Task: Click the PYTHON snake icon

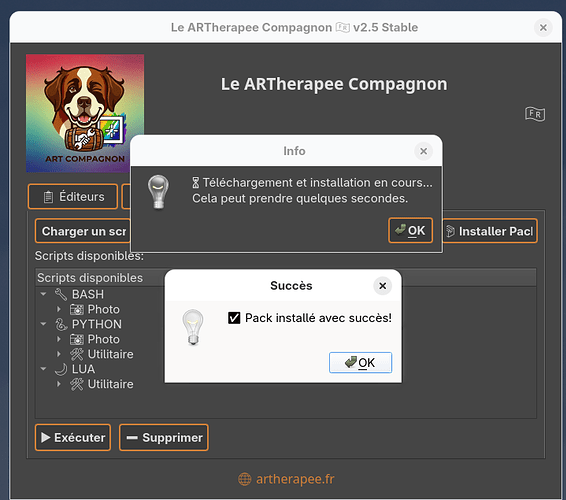Action: coord(61,324)
